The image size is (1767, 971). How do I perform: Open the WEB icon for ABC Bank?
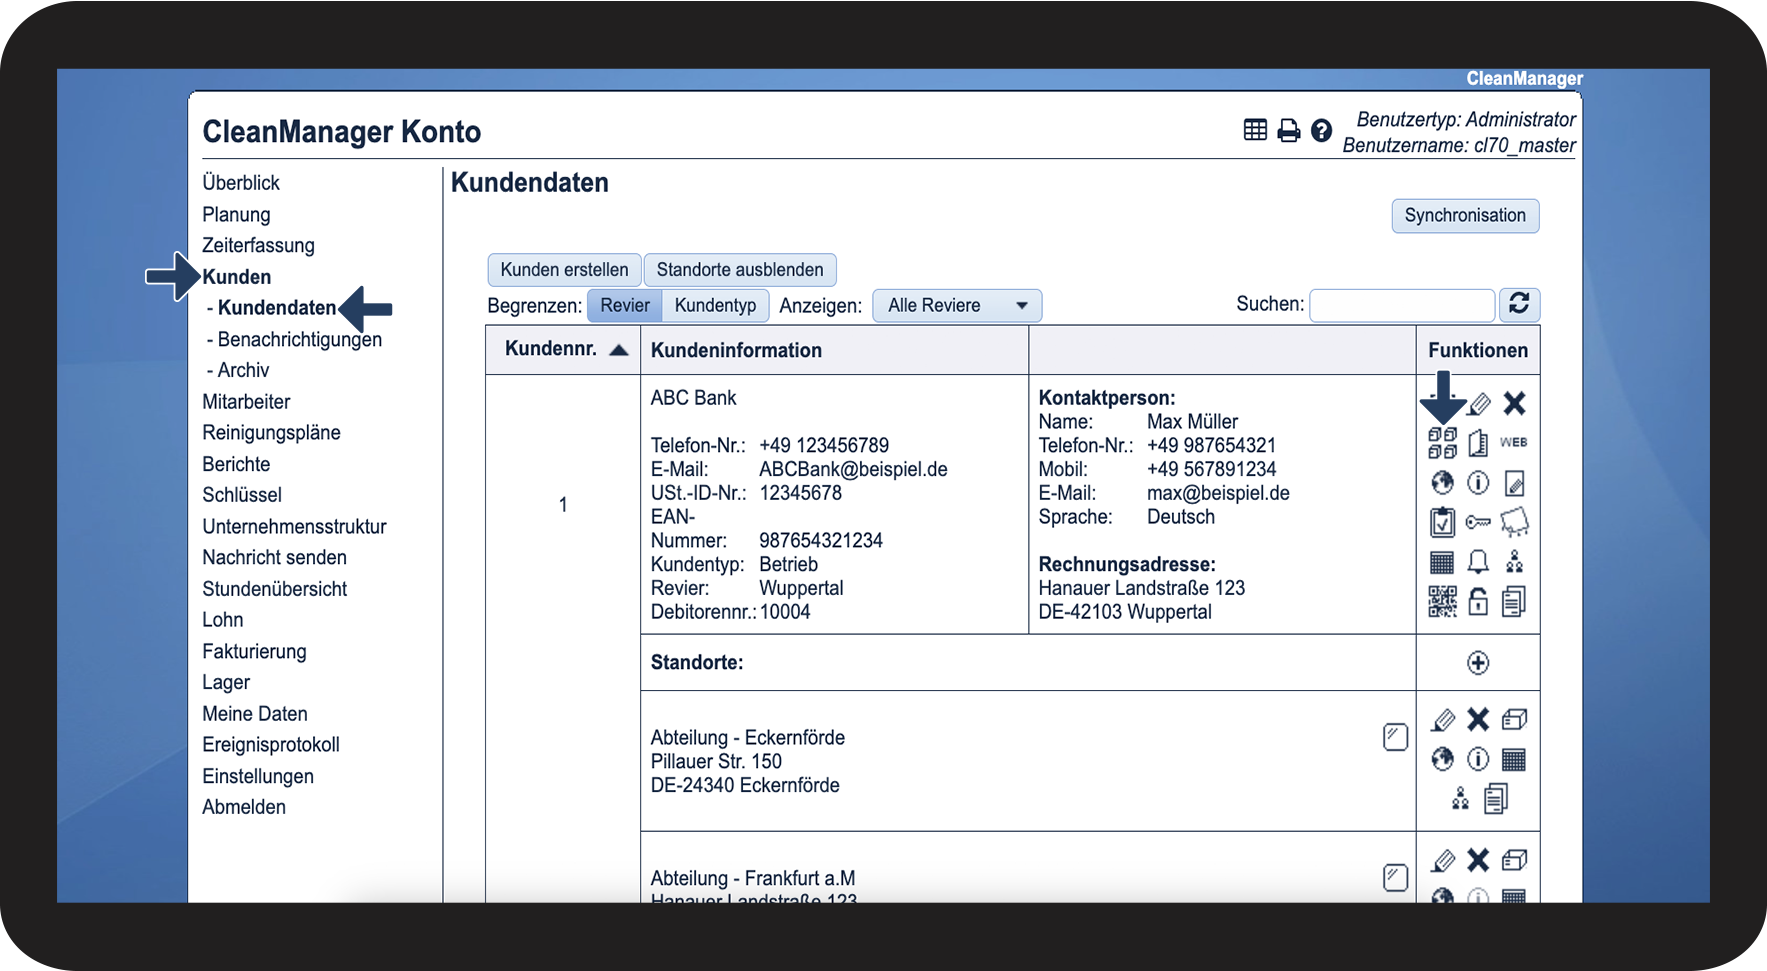(x=1514, y=442)
